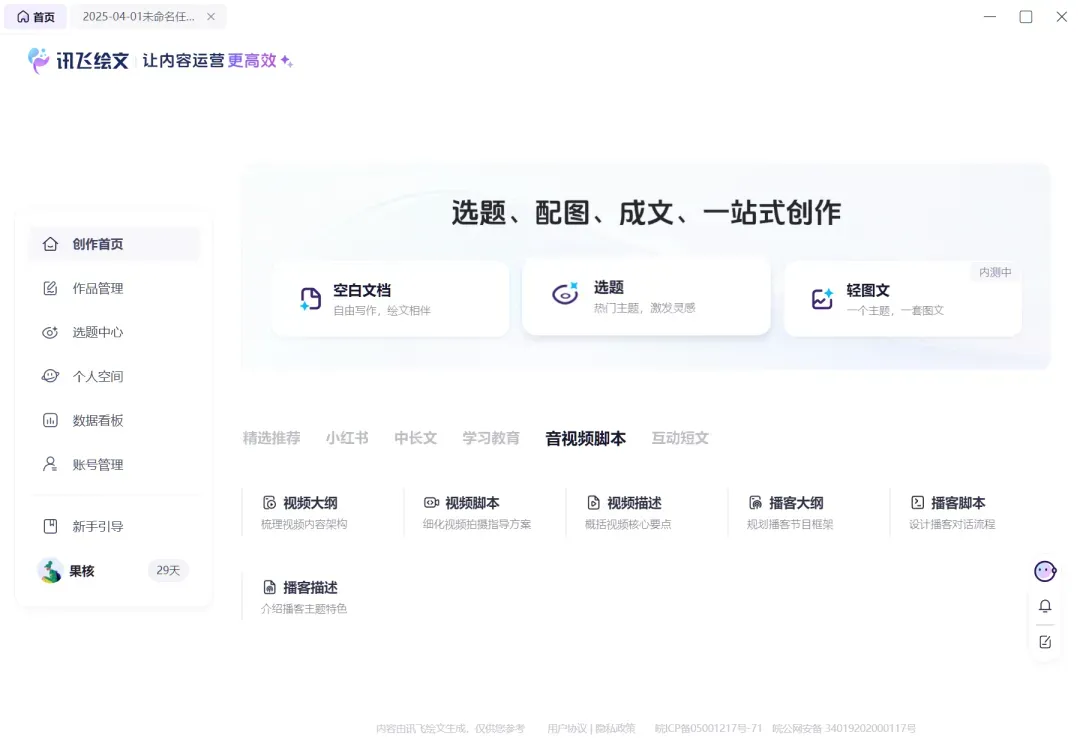This screenshot has width=1080, height=744.
Task: Click the 轻图文 image card icon
Action: (822, 299)
